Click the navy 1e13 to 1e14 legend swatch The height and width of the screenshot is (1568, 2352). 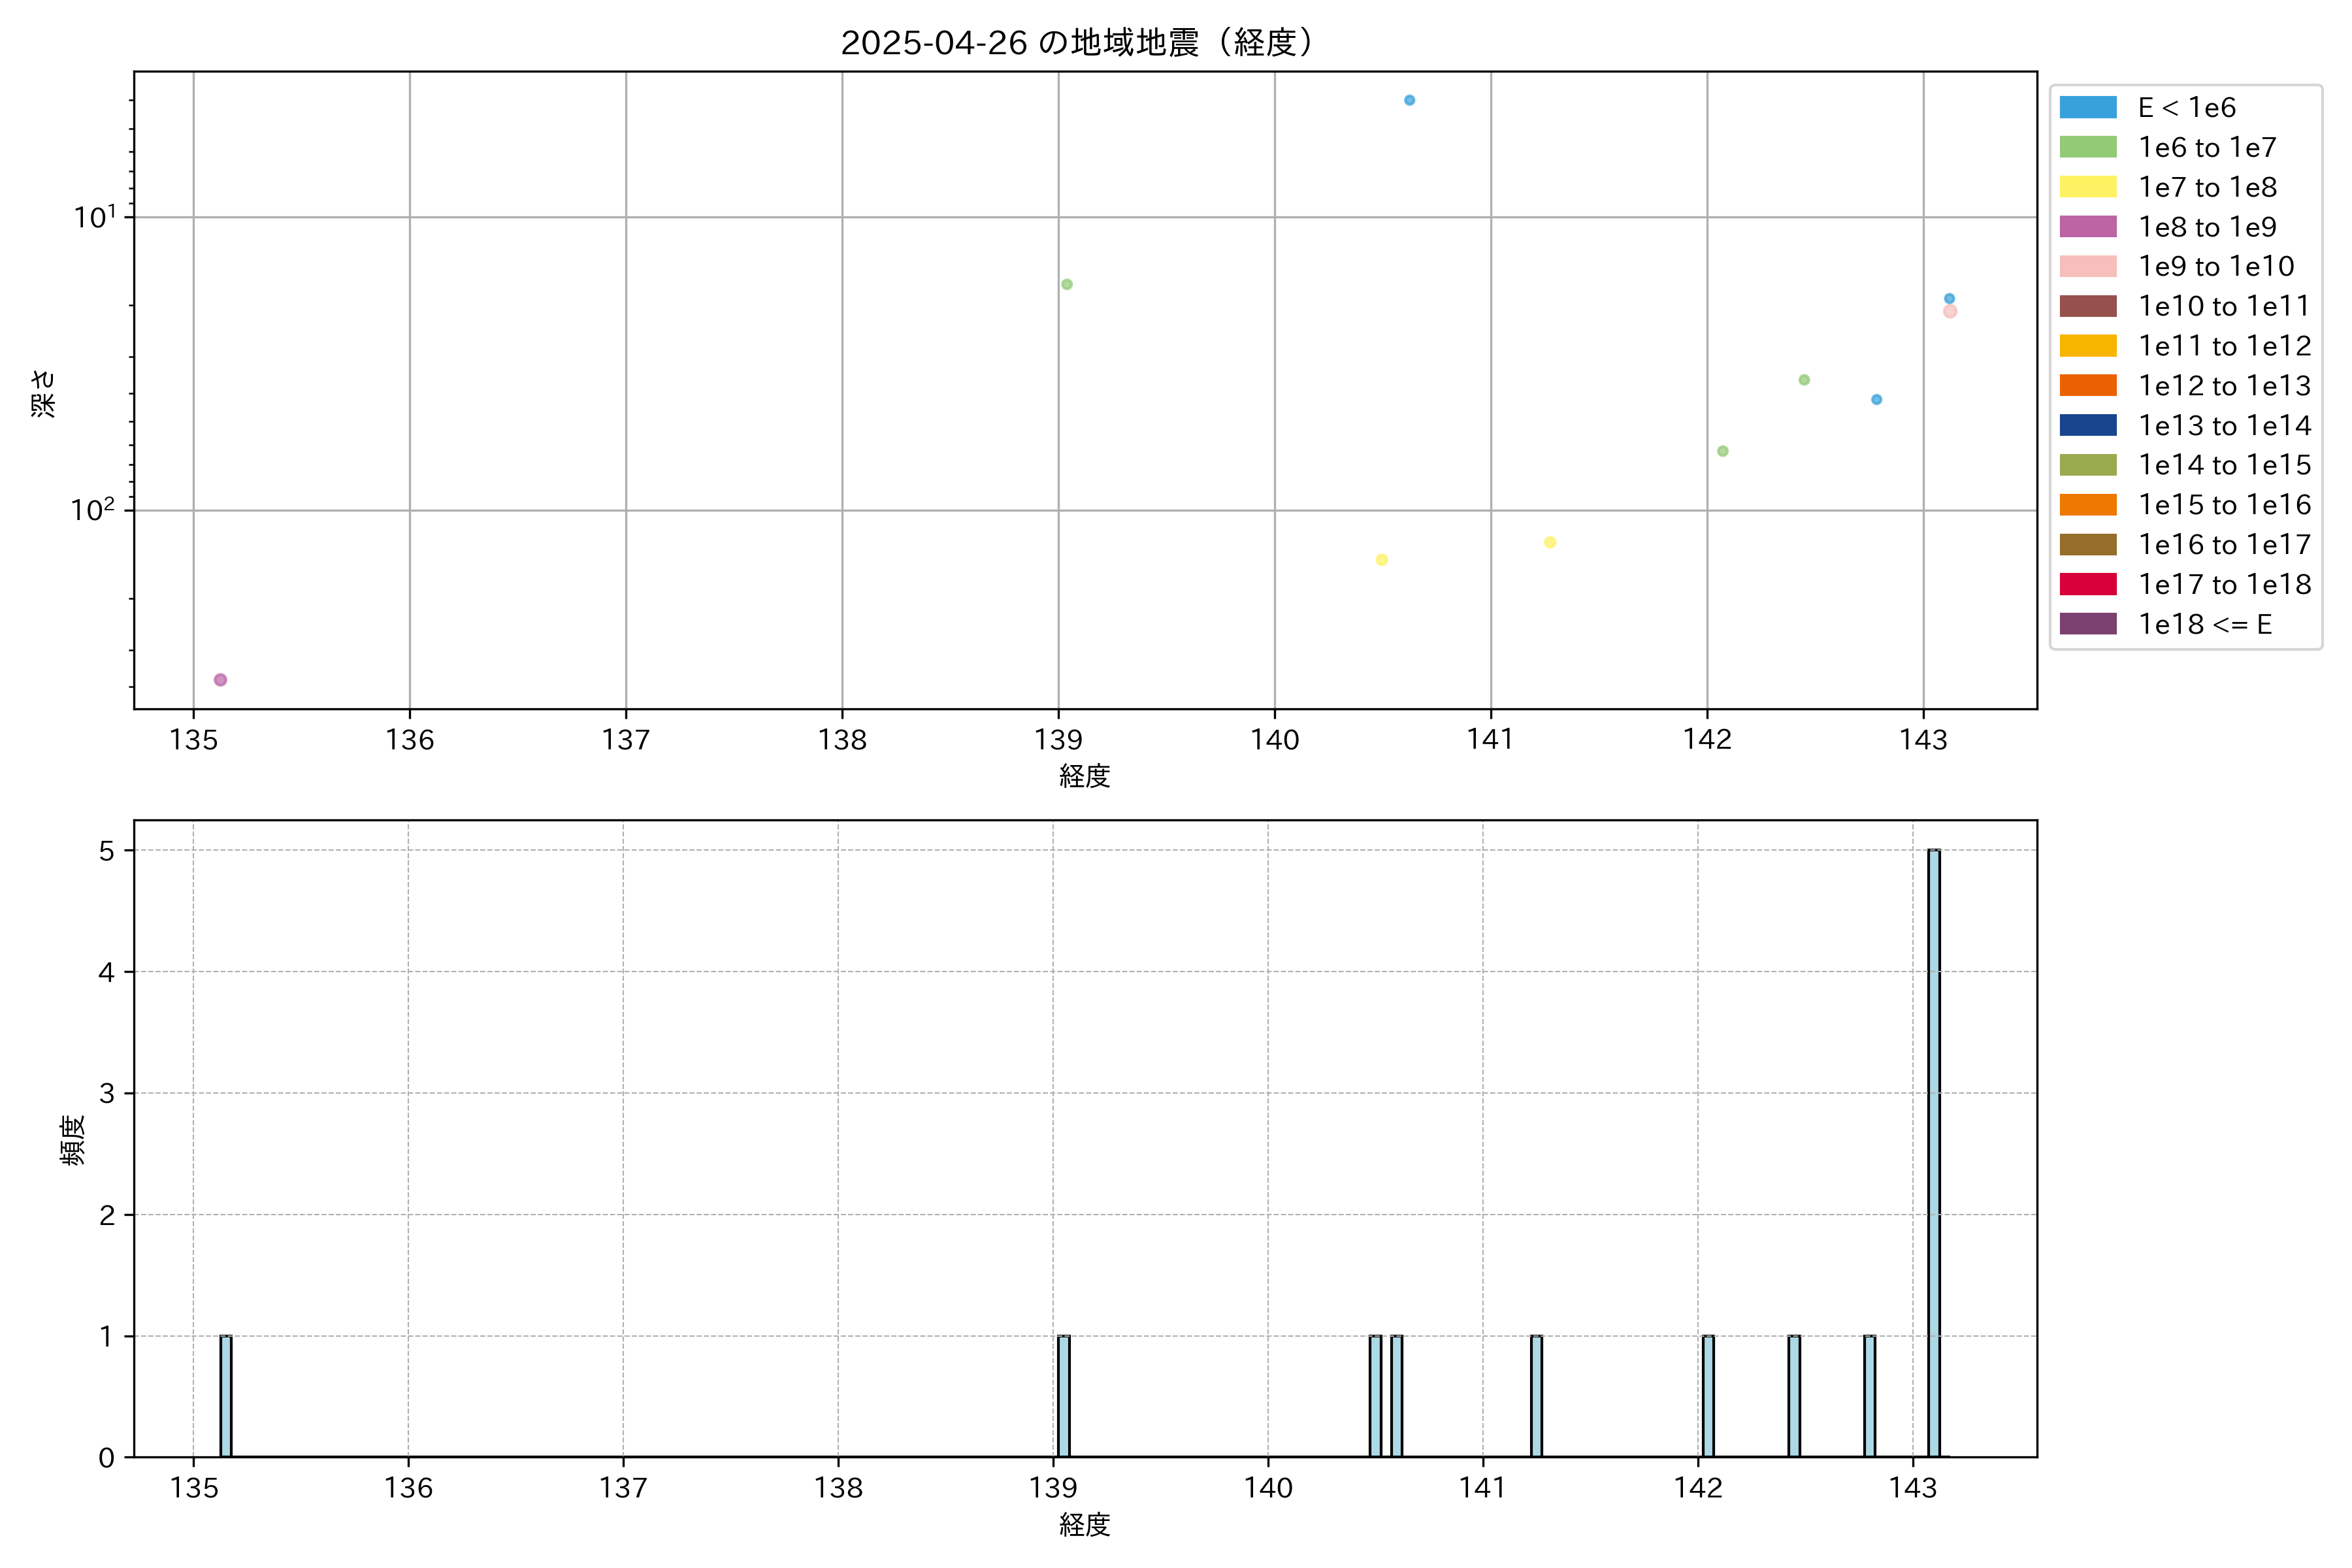2088,425
